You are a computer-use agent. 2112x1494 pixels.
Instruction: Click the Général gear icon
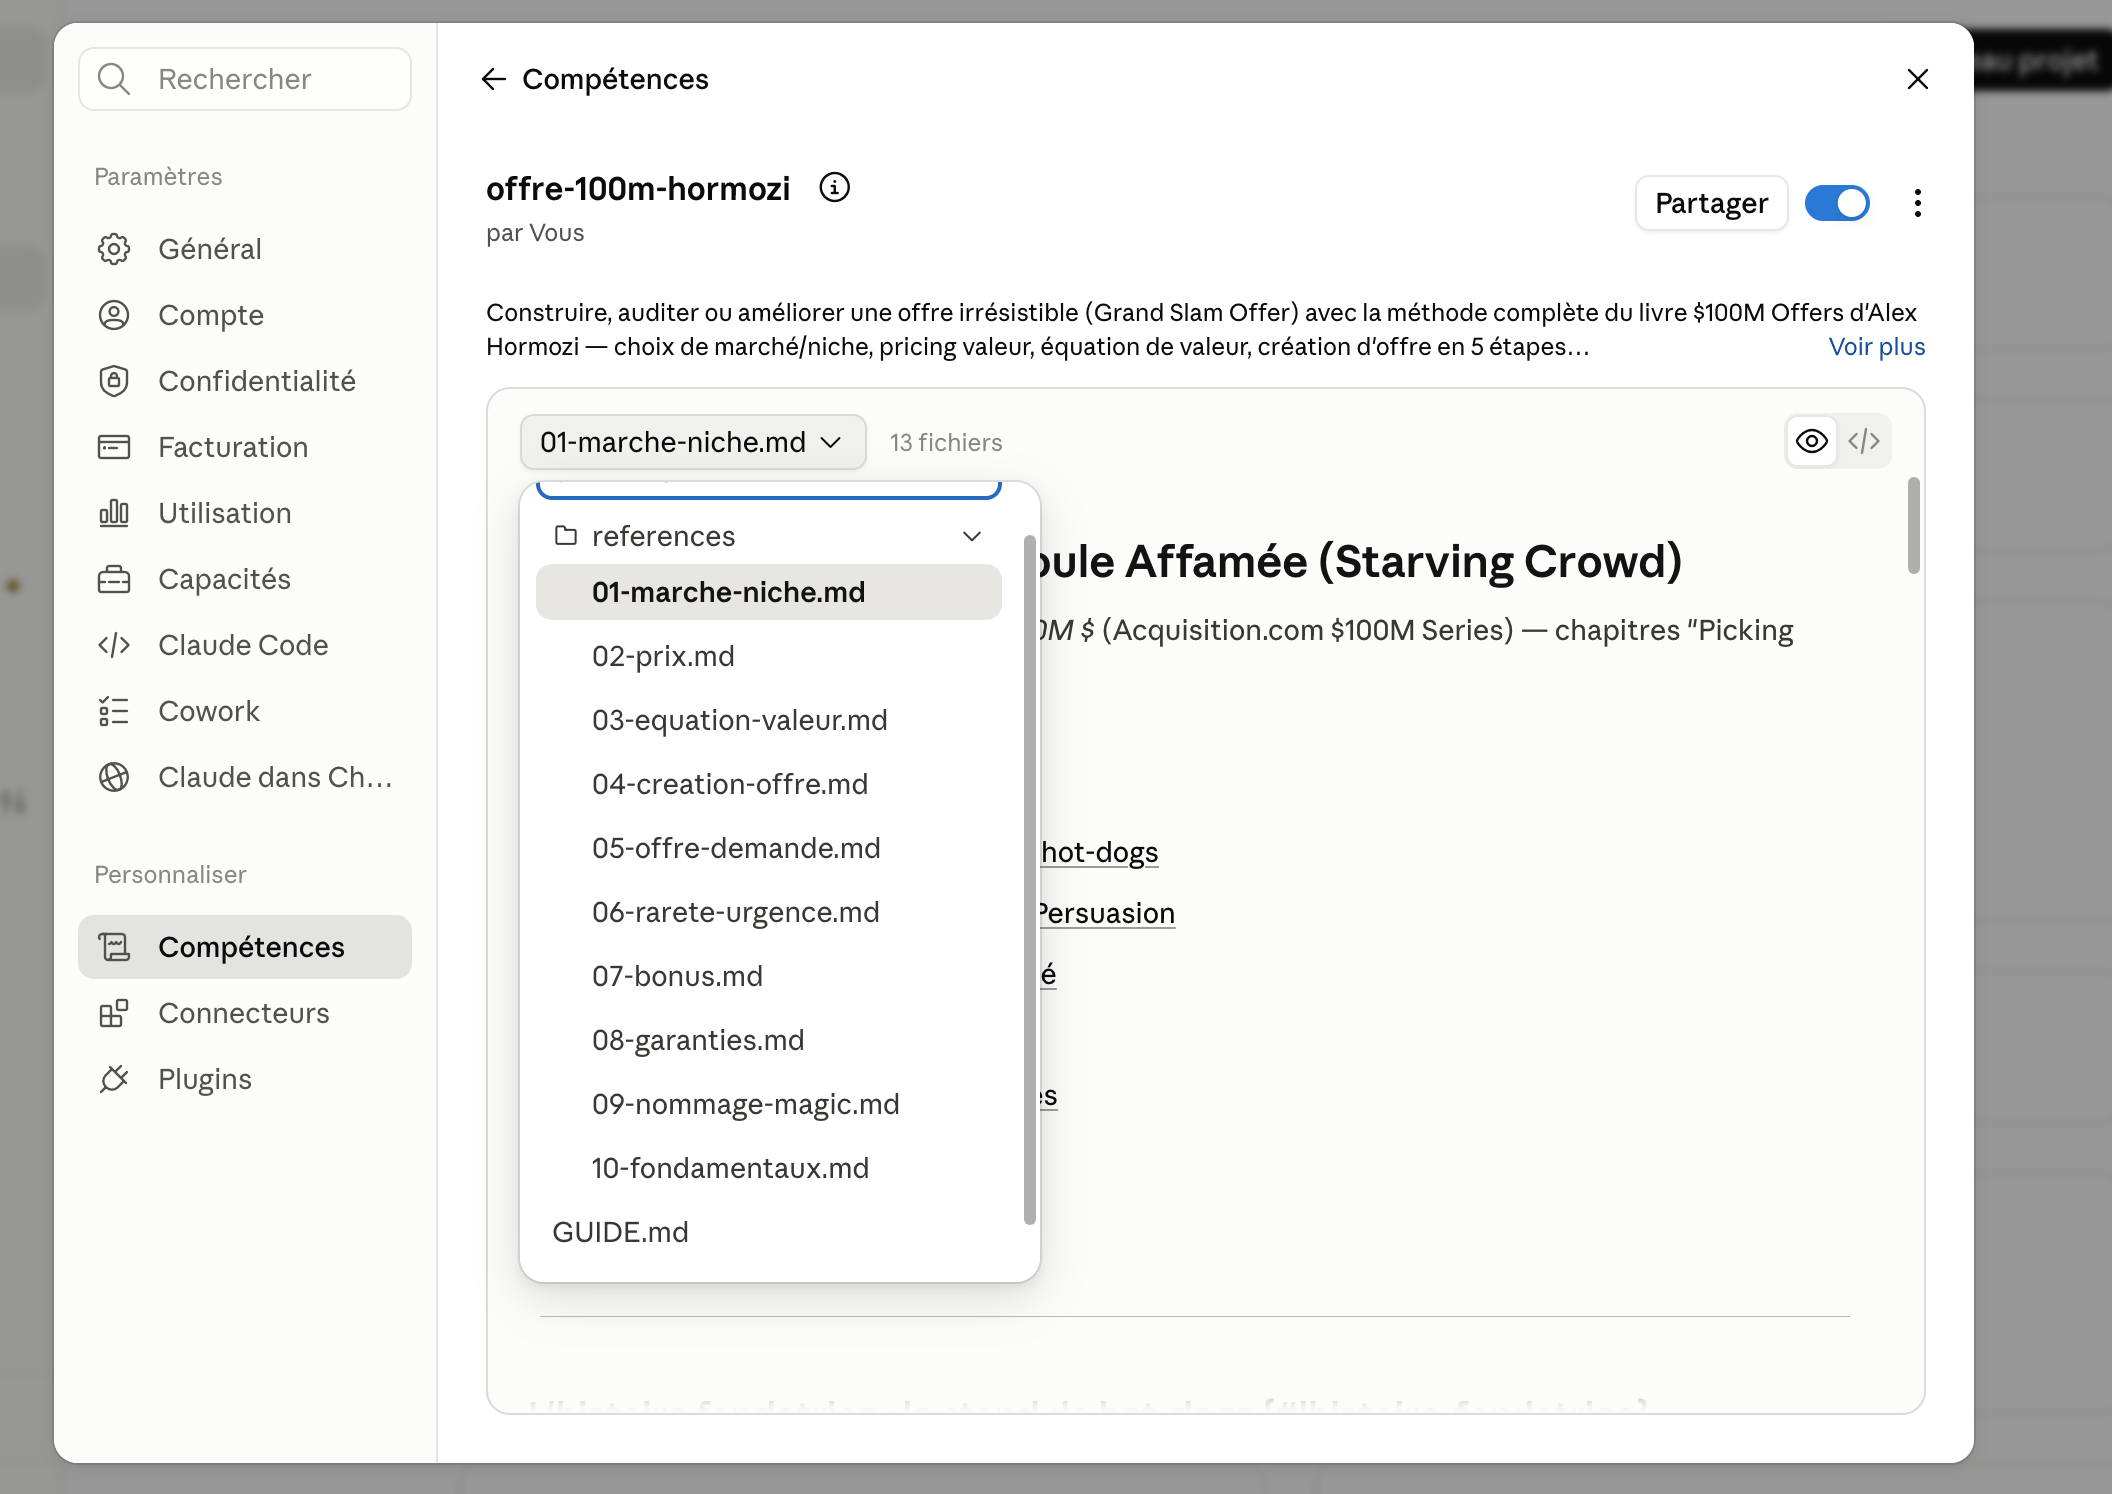click(114, 249)
